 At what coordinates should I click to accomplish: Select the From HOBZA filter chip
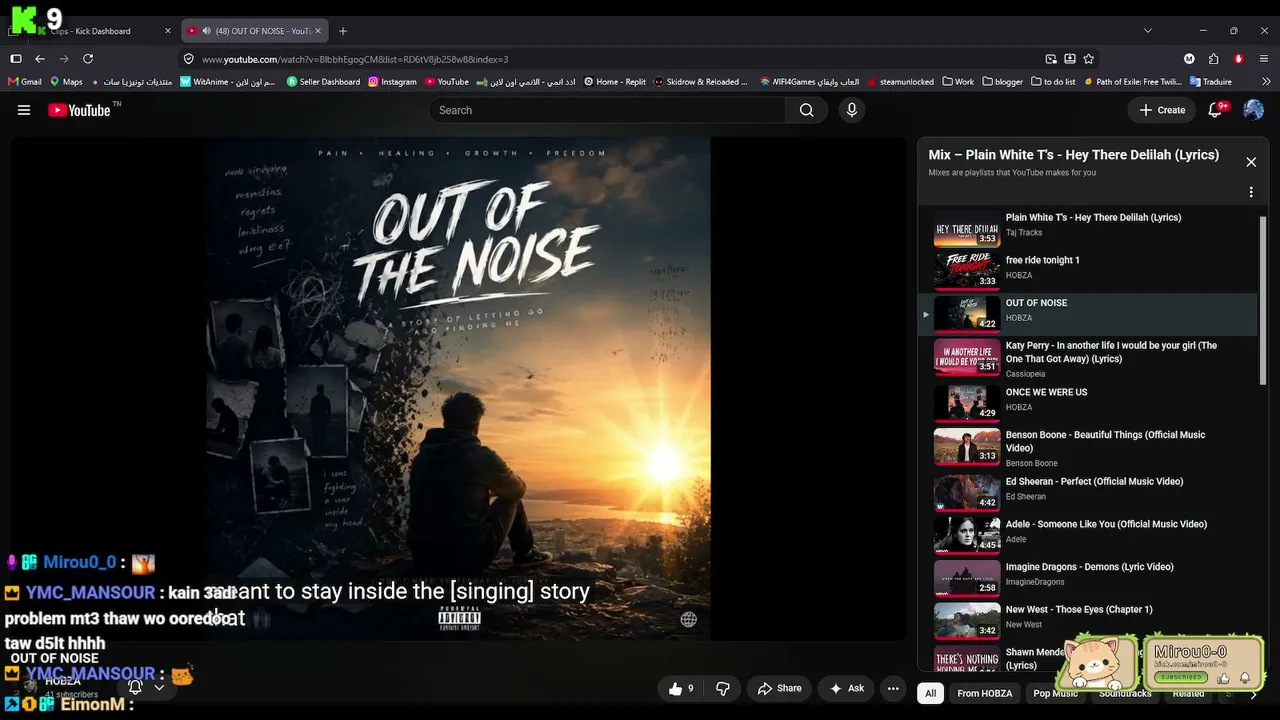(984, 693)
